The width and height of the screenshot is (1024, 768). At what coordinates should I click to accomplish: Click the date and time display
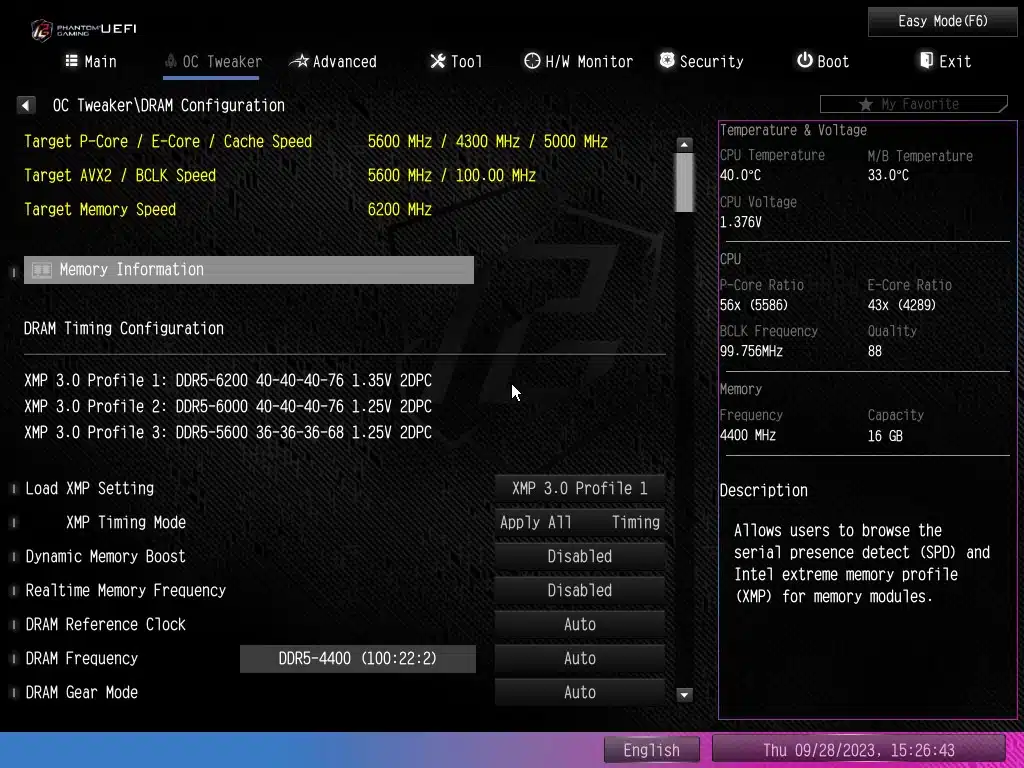pos(859,750)
